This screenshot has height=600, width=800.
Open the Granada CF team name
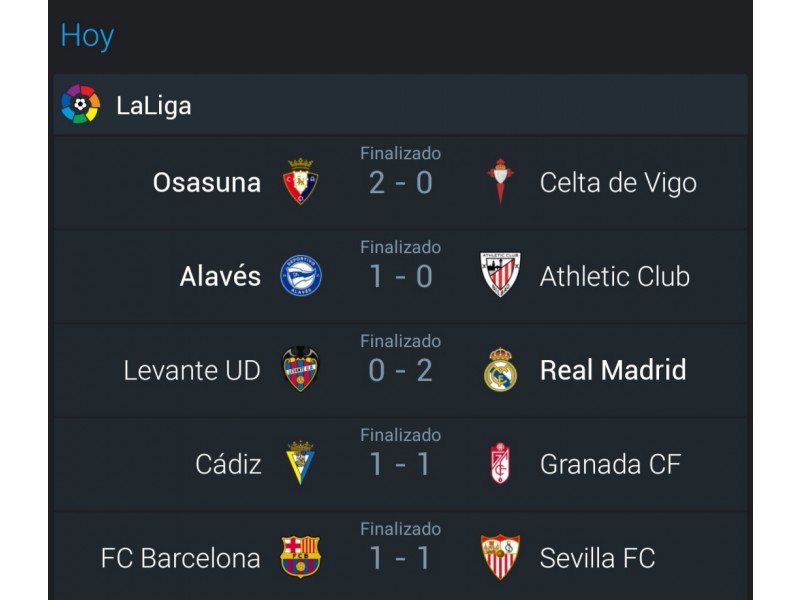click(611, 464)
